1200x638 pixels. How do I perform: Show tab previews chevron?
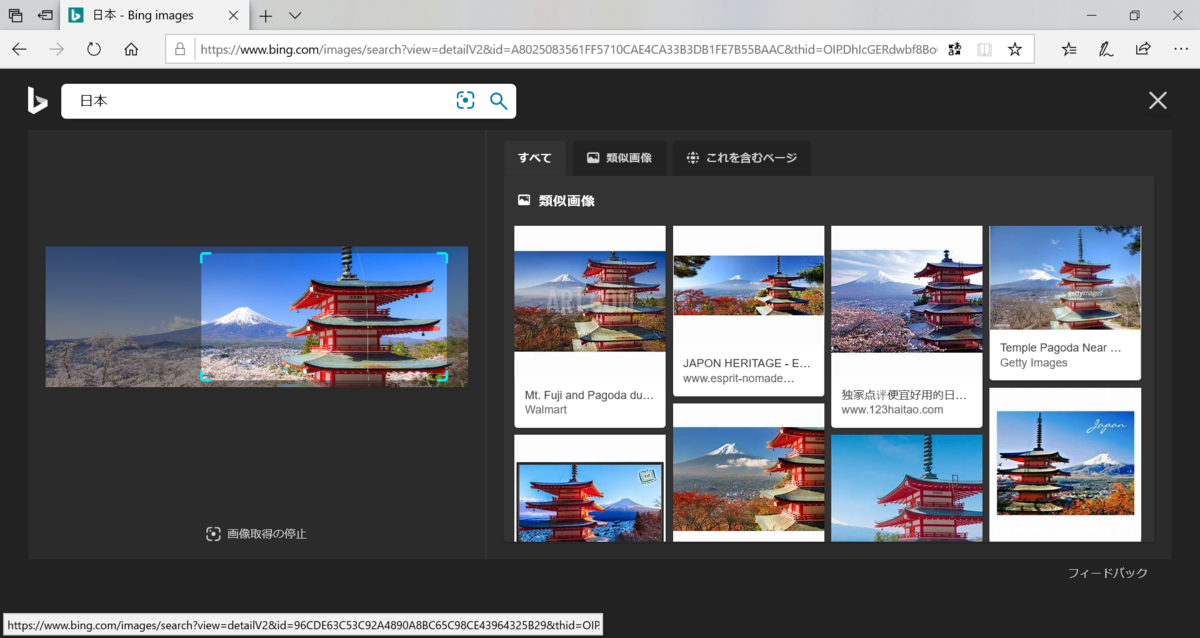point(295,16)
